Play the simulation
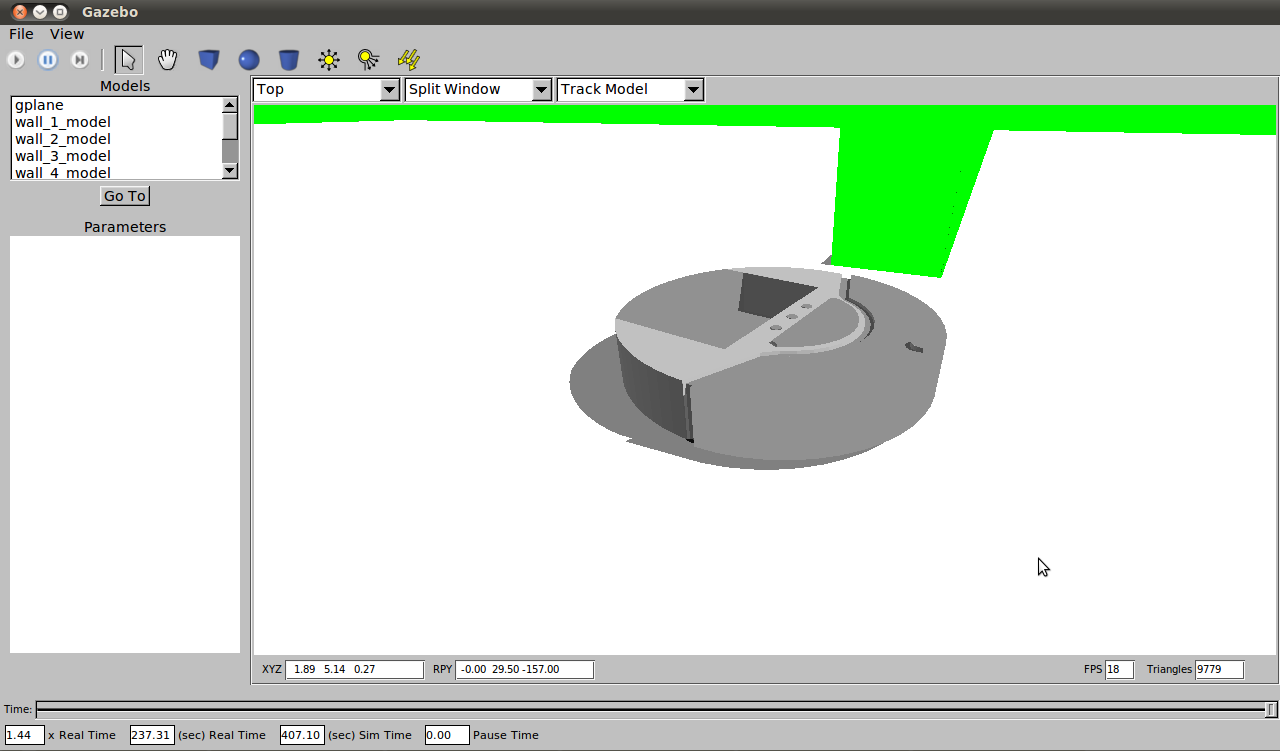Viewport: 1280px width, 751px height. tap(16, 59)
